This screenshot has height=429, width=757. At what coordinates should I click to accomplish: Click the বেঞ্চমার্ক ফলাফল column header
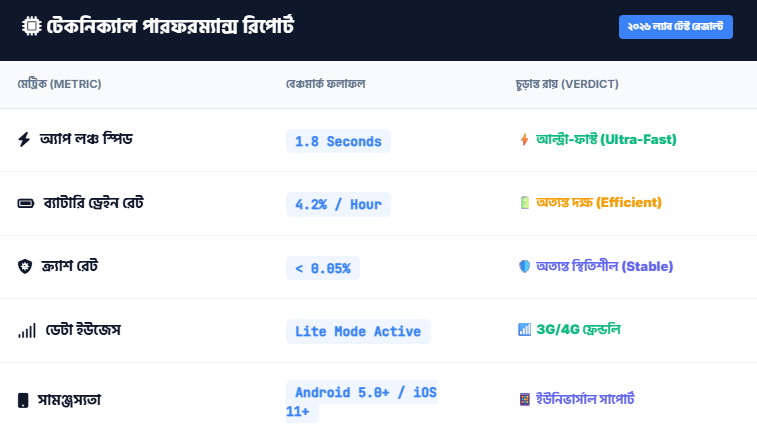pos(325,84)
